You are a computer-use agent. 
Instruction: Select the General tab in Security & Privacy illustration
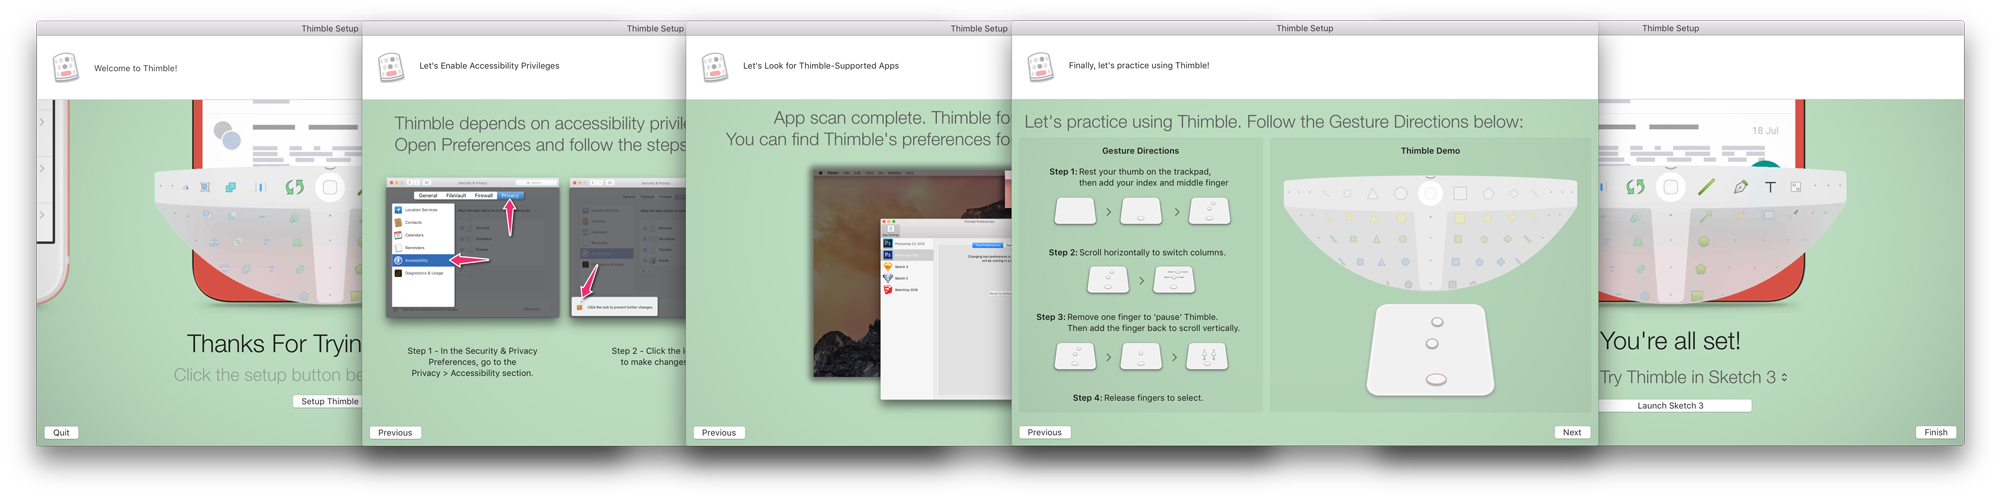(x=428, y=195)
